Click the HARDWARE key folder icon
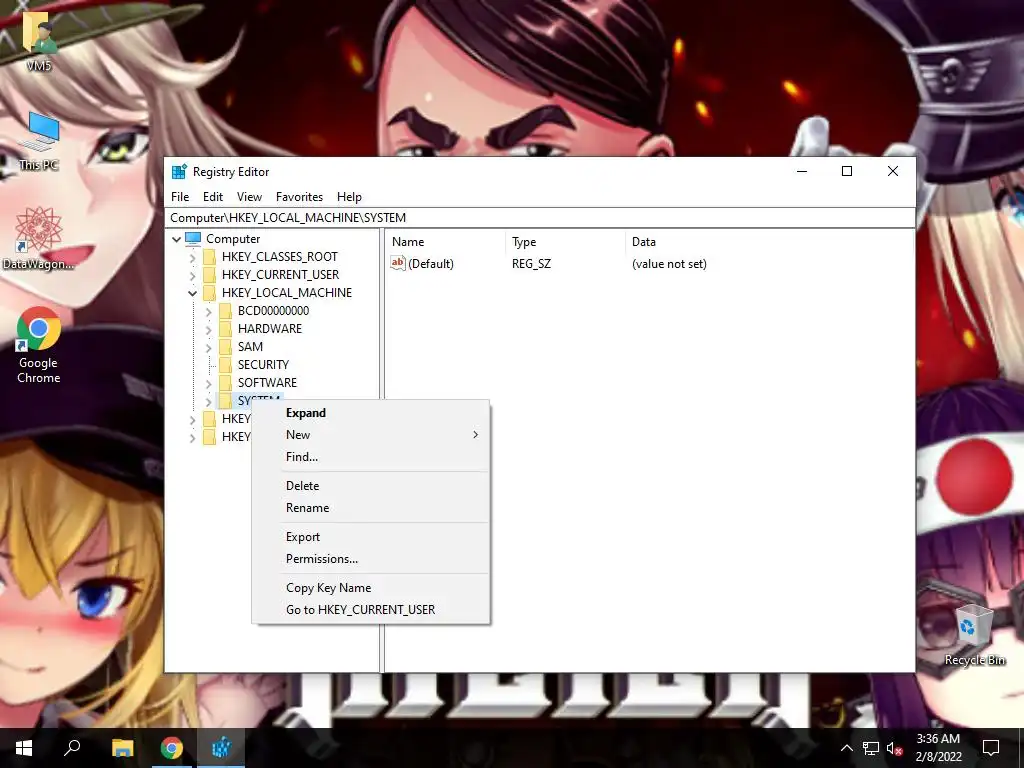This screenshot has height=768, width=1024. 225,328
